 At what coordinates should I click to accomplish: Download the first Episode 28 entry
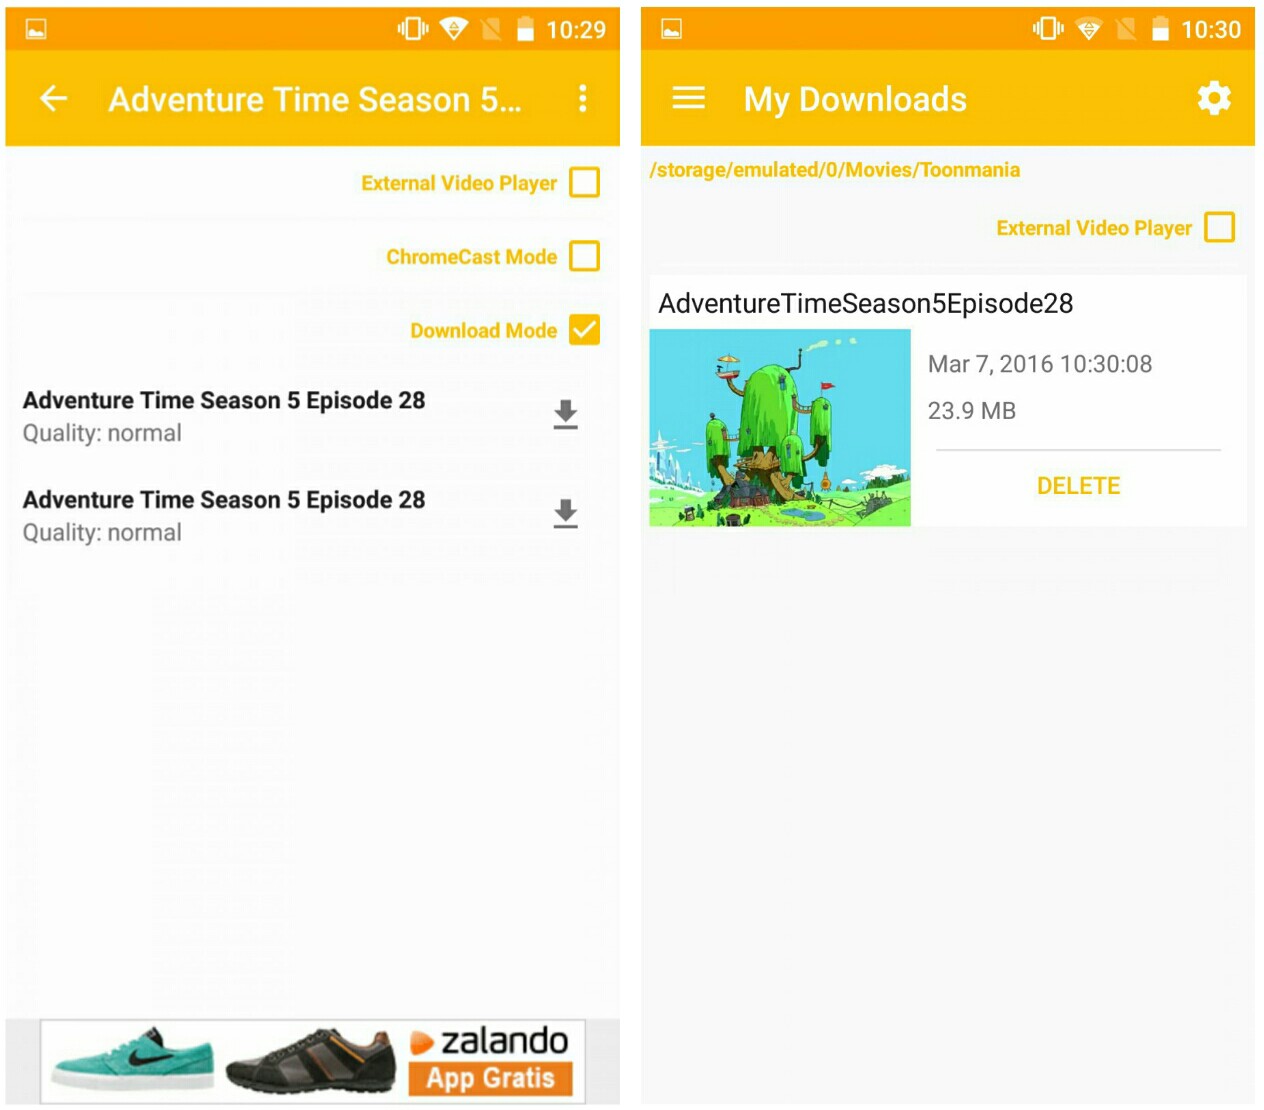[566, 414]
